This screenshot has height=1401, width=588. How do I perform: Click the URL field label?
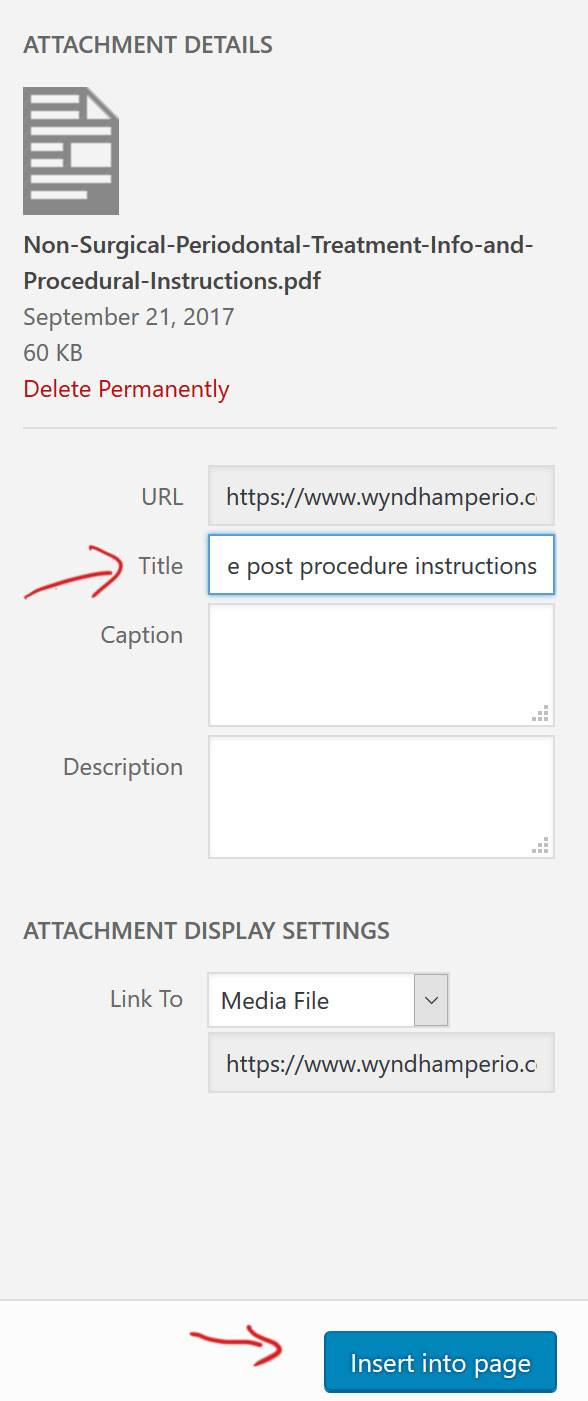click(162, 496)
